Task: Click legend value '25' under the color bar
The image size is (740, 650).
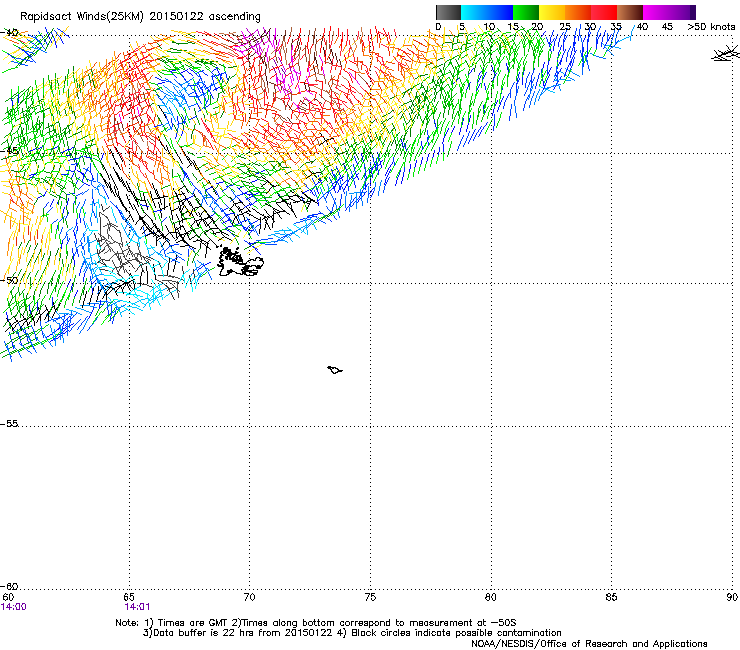Action: click(565, 27)
